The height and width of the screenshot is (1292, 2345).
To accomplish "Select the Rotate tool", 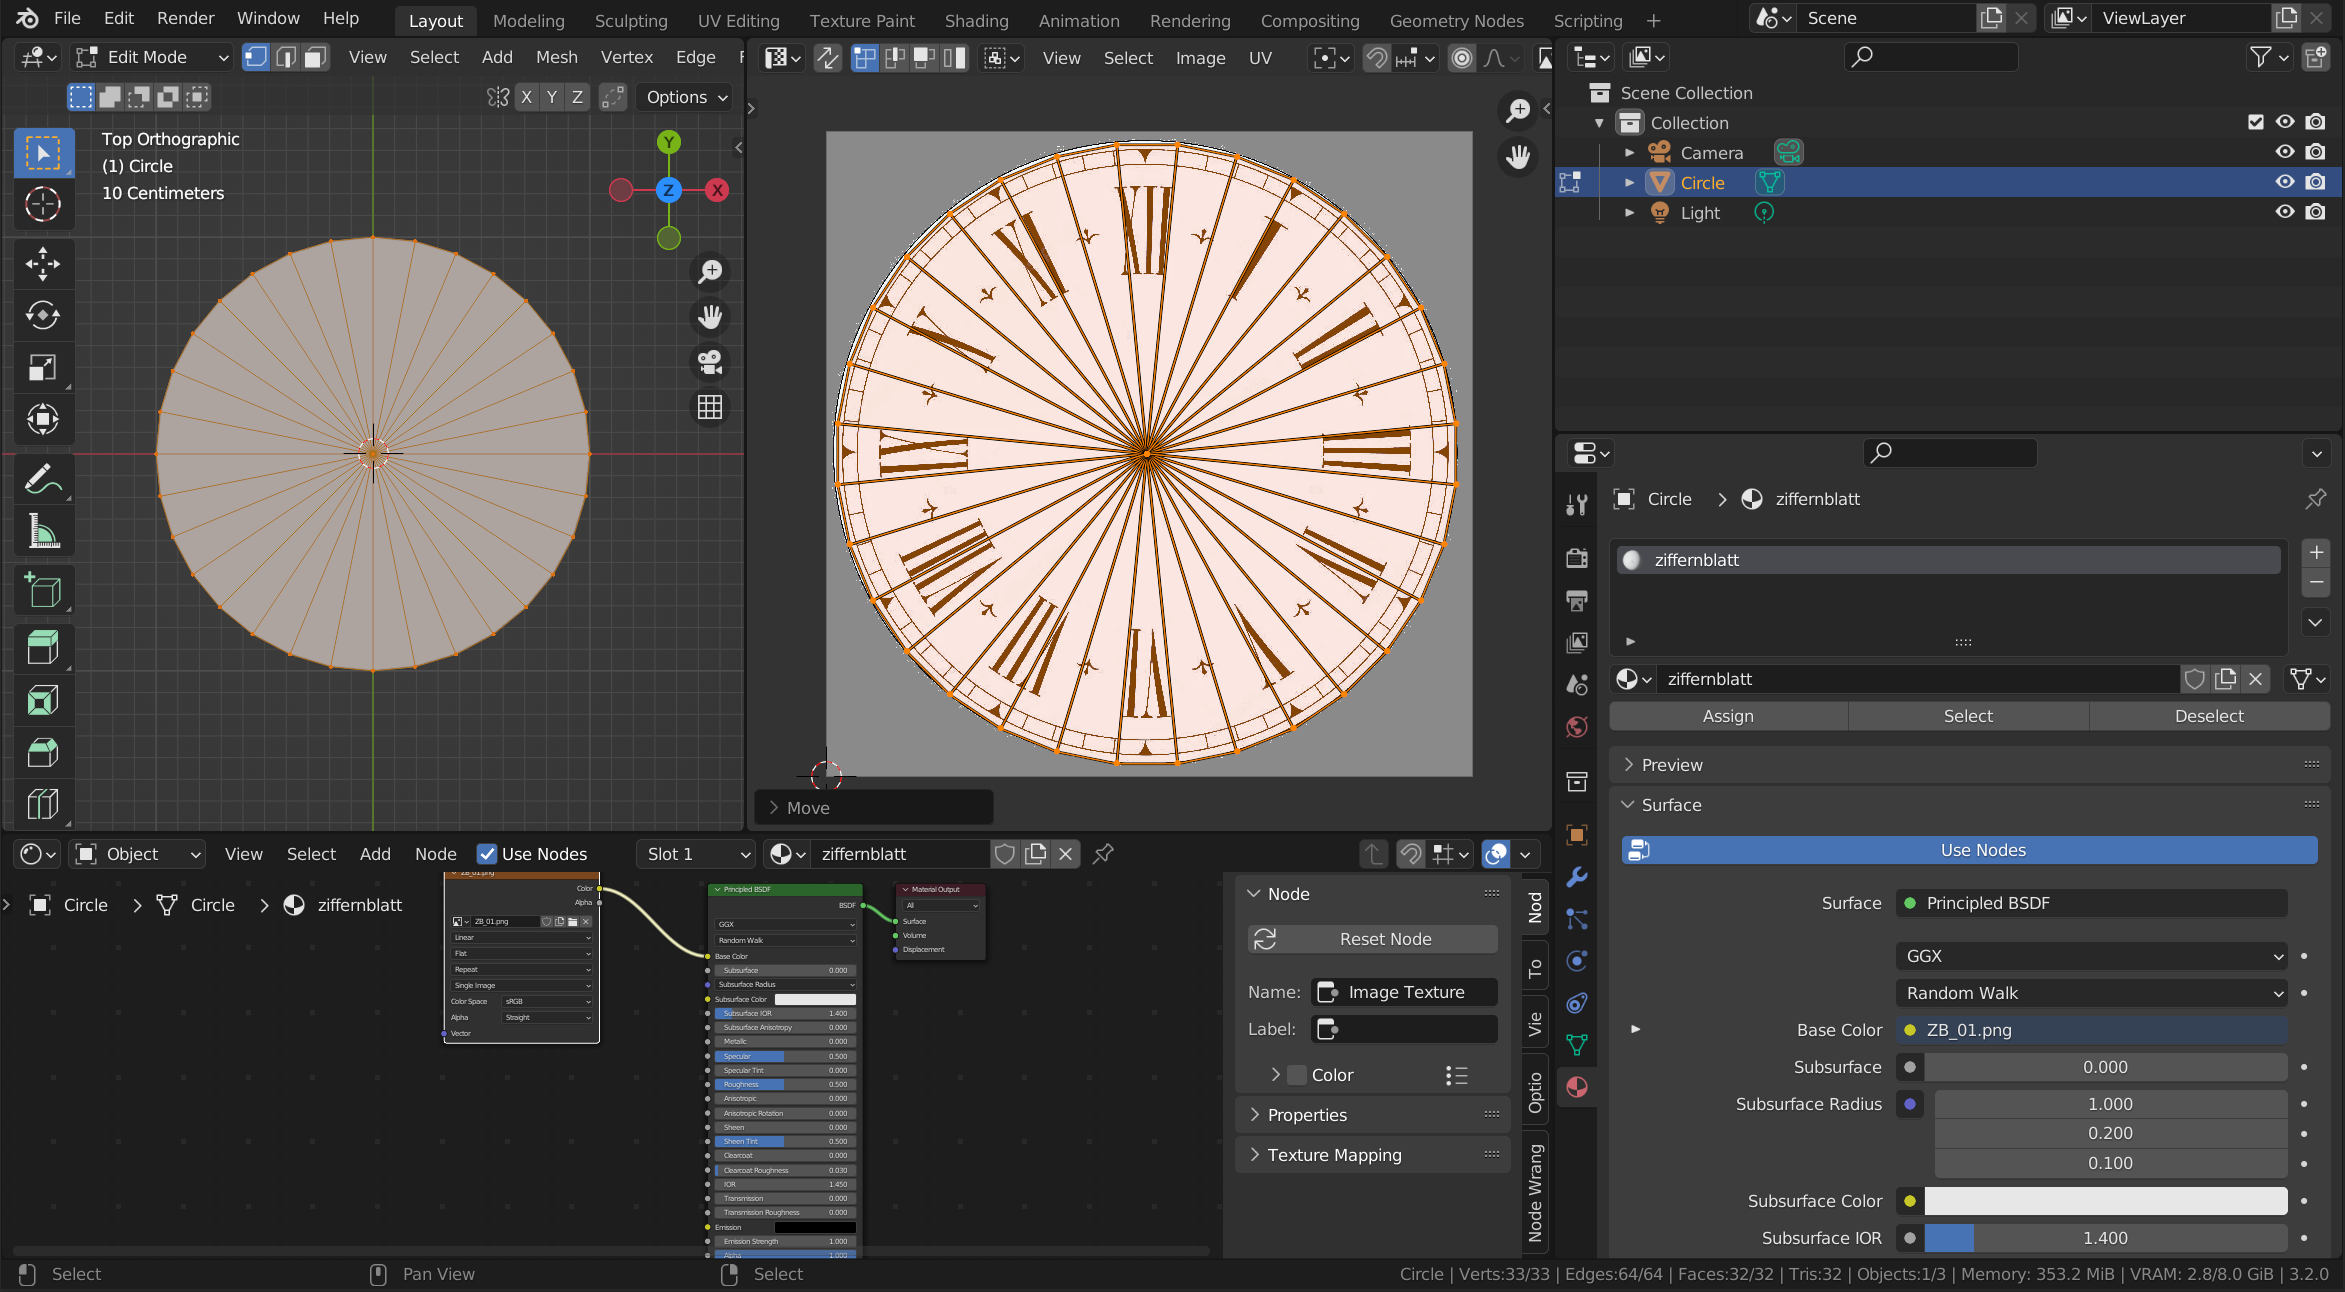I will 42,316.
